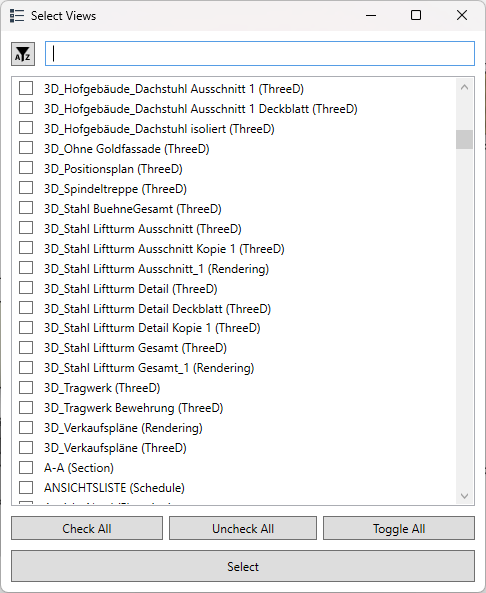Click the Uncheck All button
The image size is (486, 593).
pyautogui.click(x=243, y=528)
